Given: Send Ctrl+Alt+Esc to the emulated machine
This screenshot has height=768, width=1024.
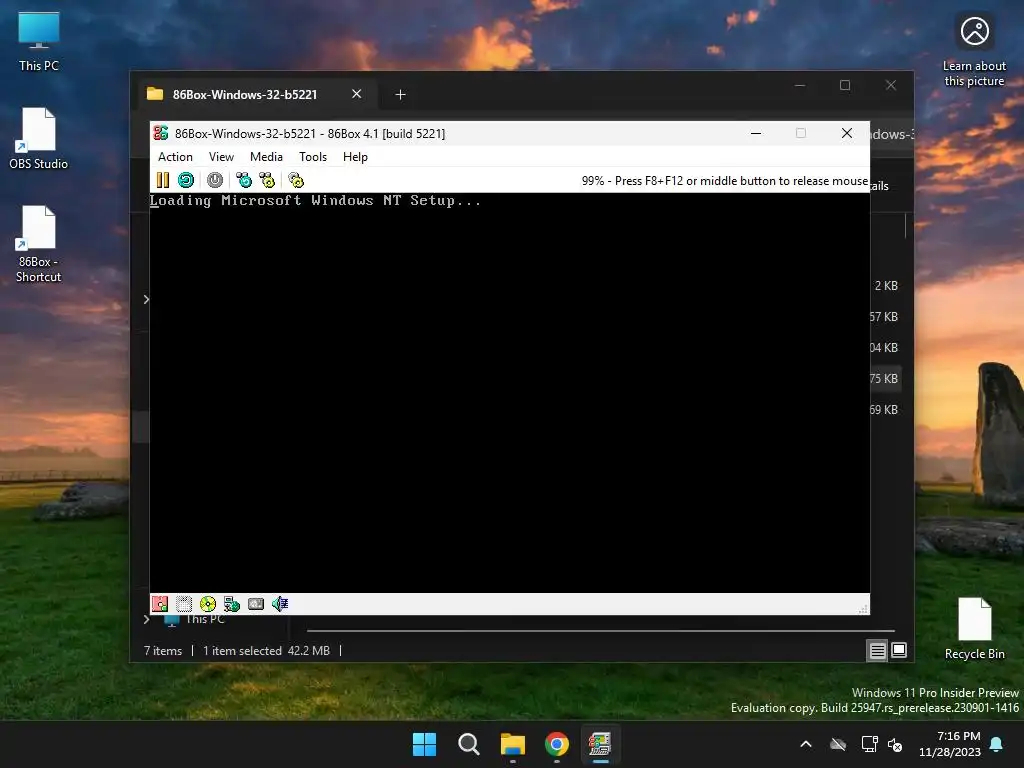Looking at the screenshot, I should pyautogui.click(x=267, y=180).
